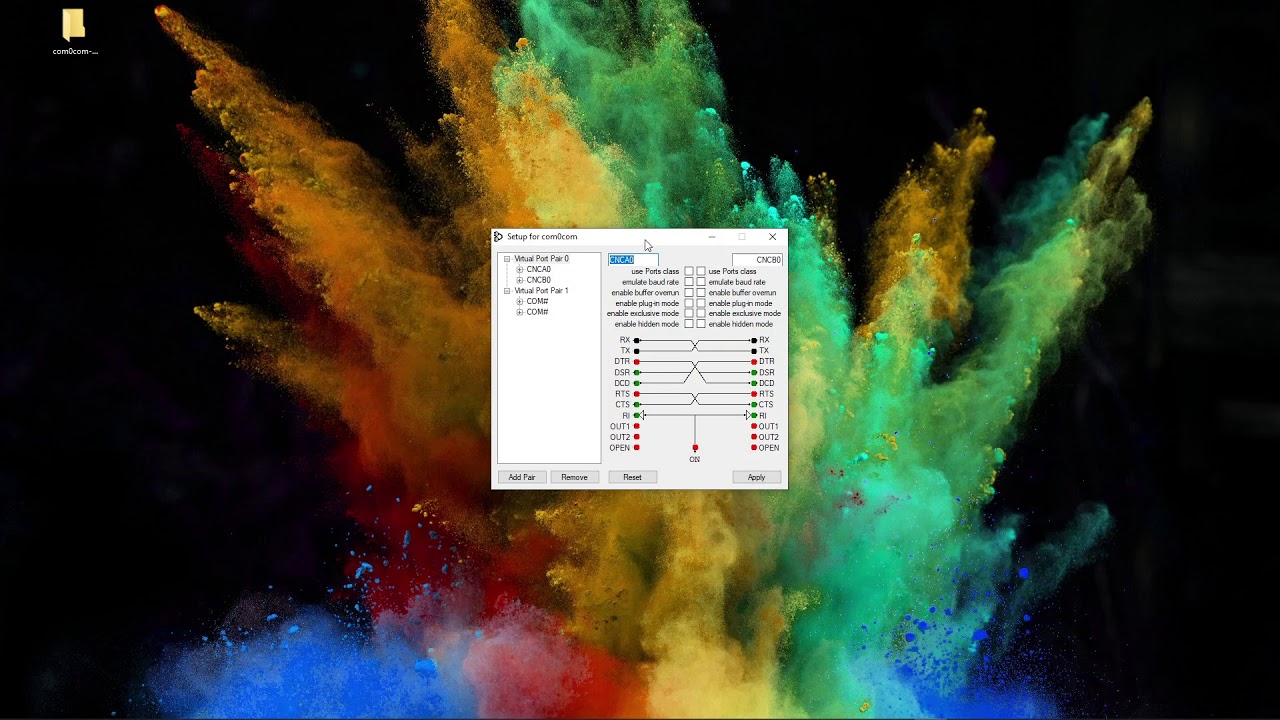Enable use Ports class for CNCA0
Image resolution: width=1280 pixels, height=720 pixels.
[x=688, y=272]
